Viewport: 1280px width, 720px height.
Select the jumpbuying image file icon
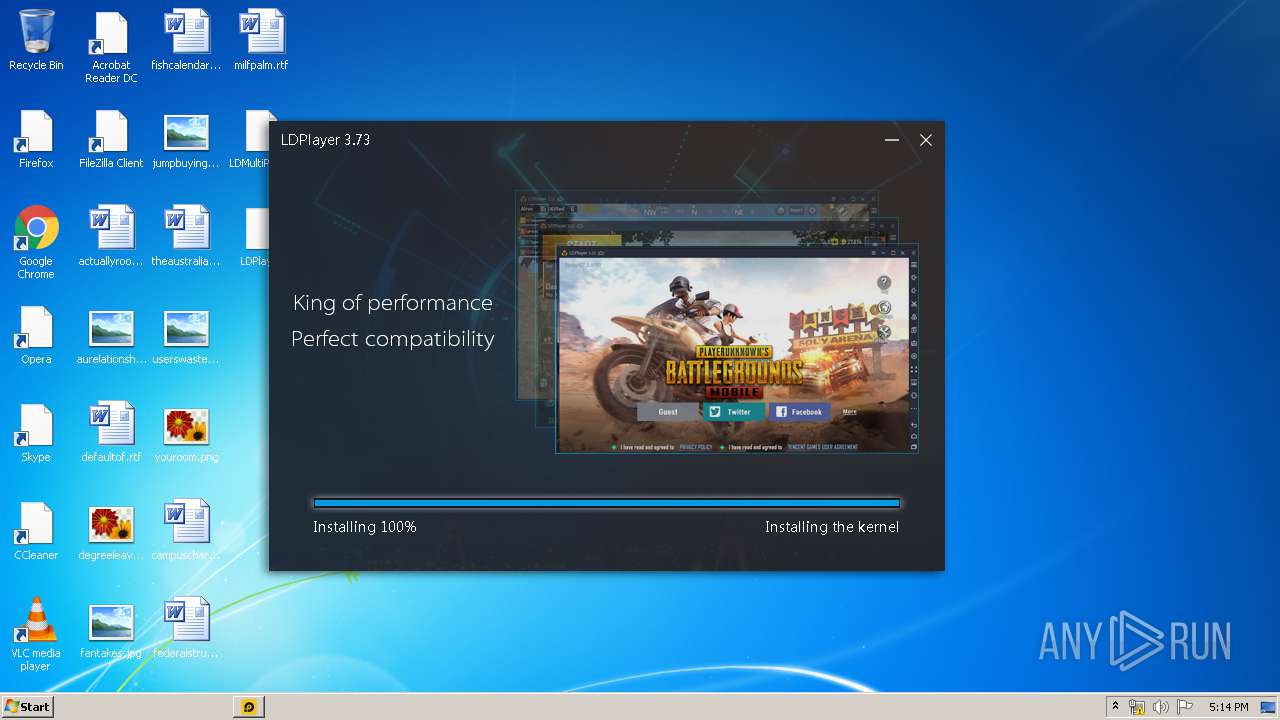(186, 139)
